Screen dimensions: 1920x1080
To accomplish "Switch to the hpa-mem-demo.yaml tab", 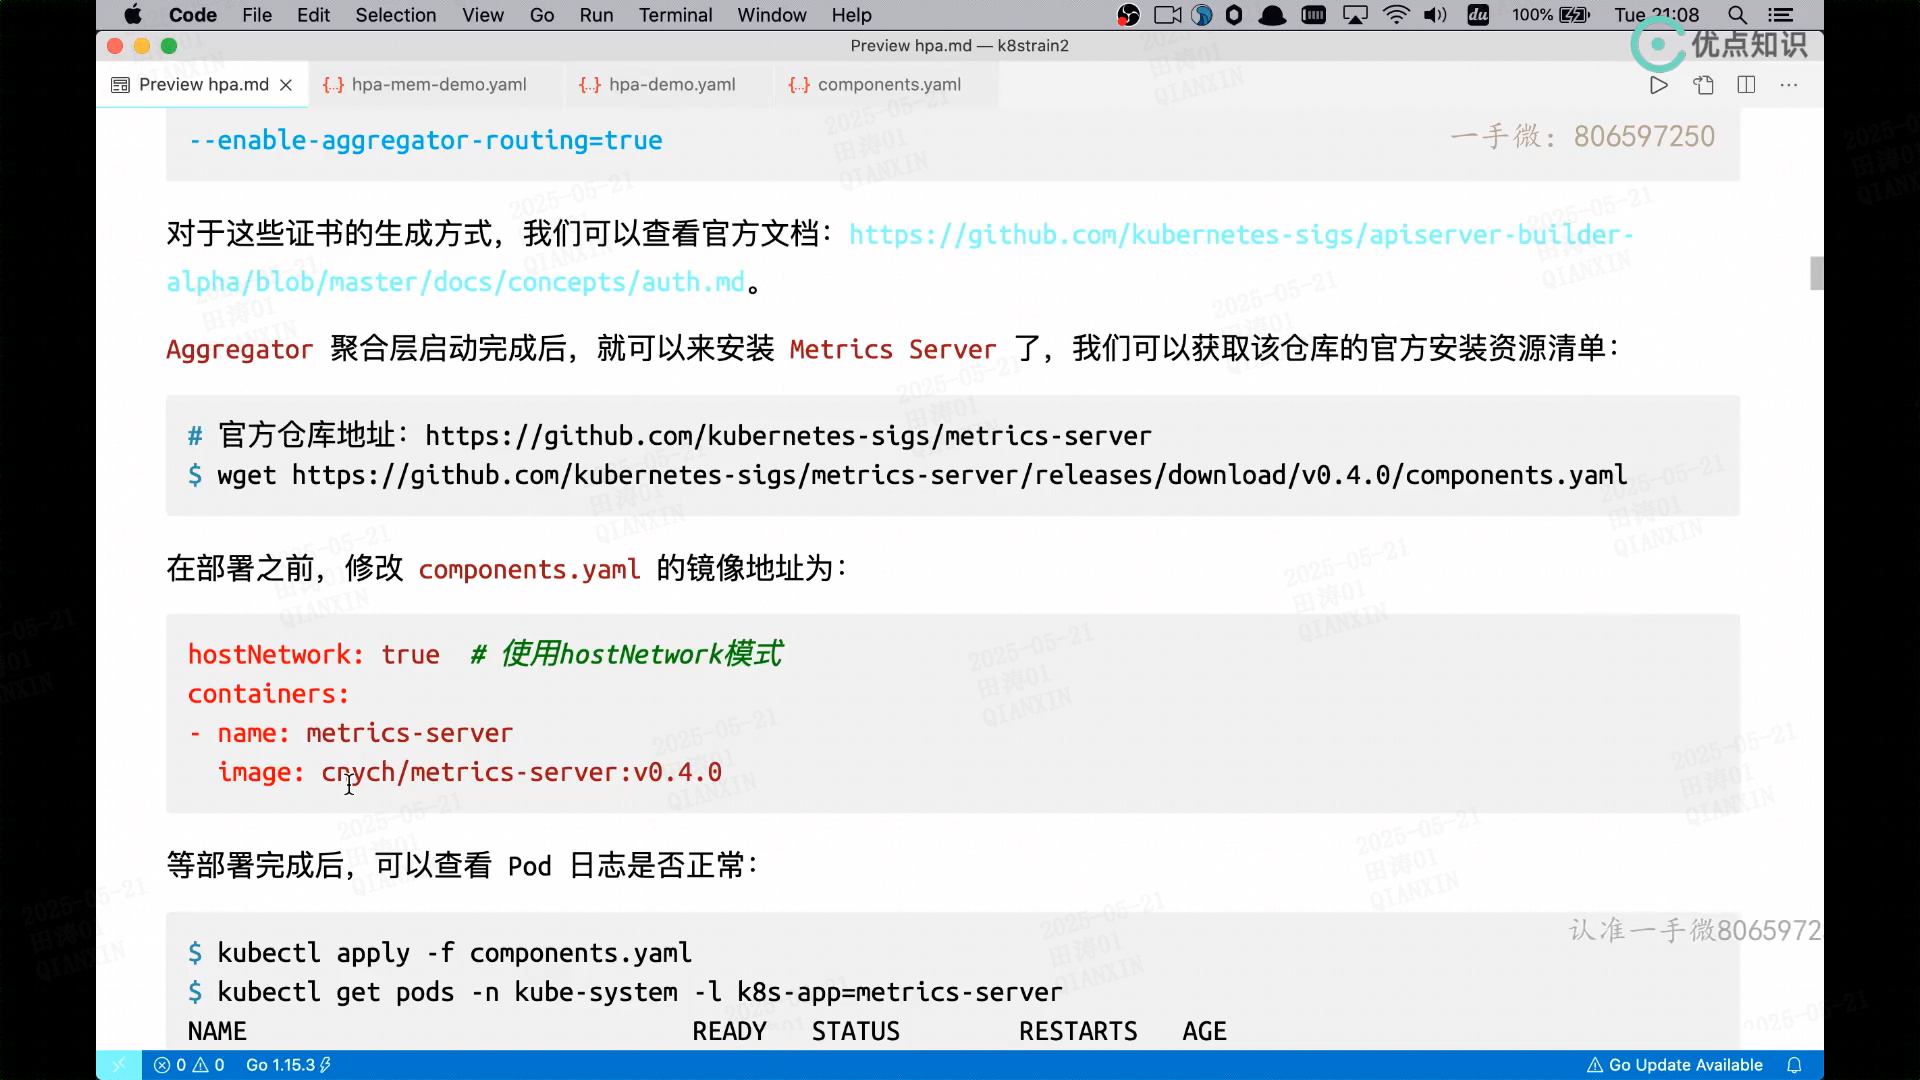I will (x=438, y=85).
